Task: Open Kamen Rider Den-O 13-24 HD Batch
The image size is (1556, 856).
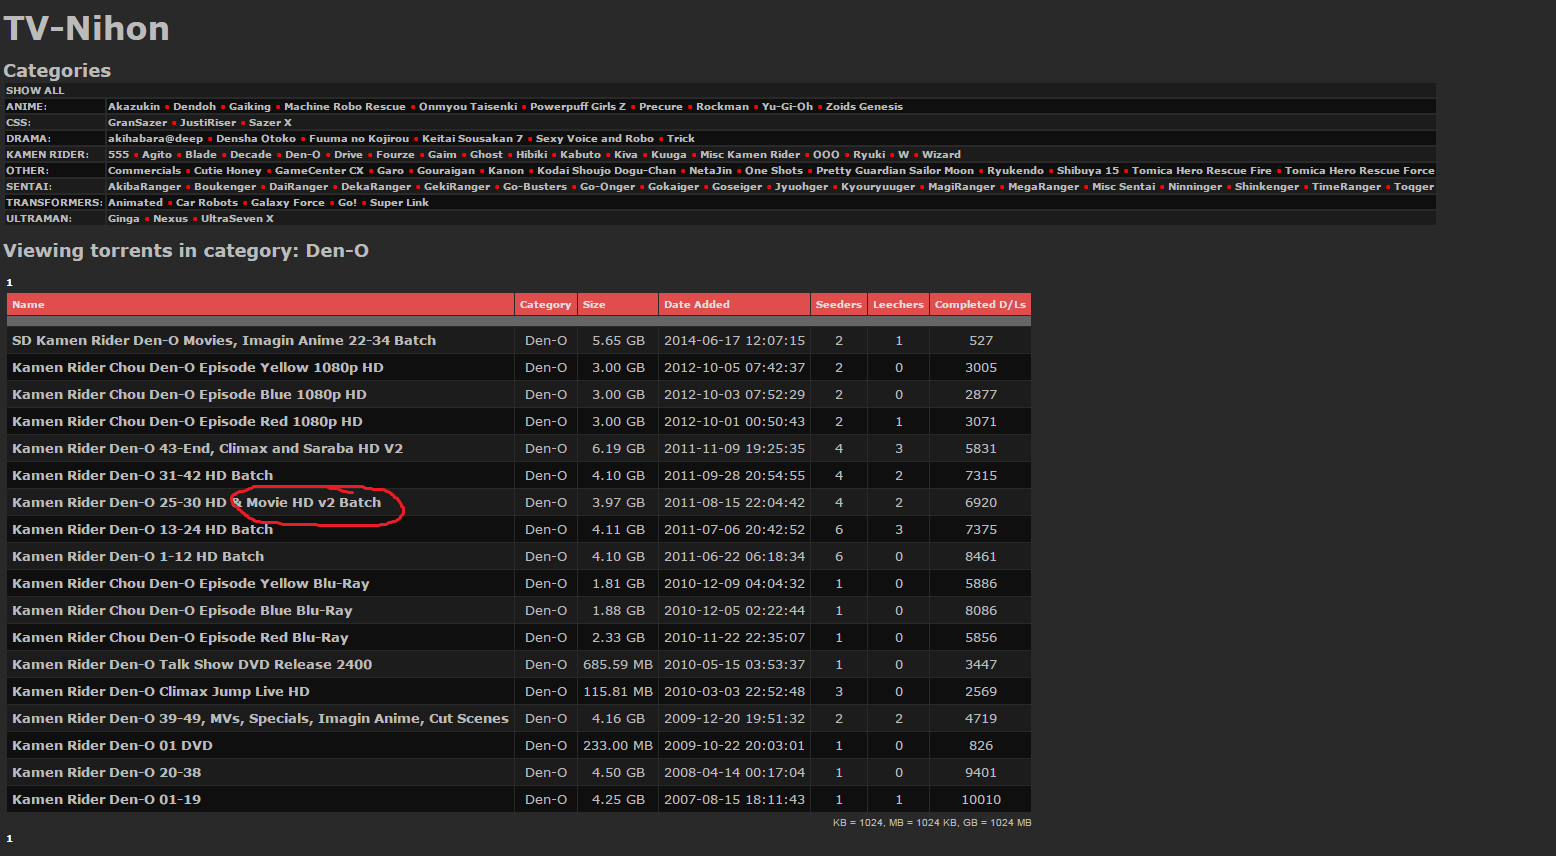Action: 142,530
